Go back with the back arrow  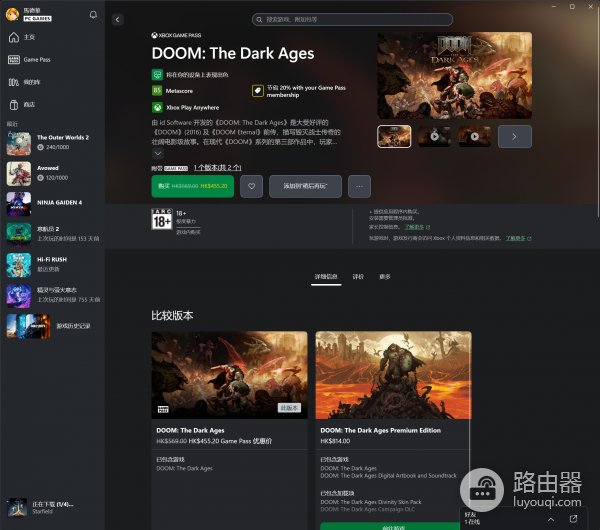117,20
